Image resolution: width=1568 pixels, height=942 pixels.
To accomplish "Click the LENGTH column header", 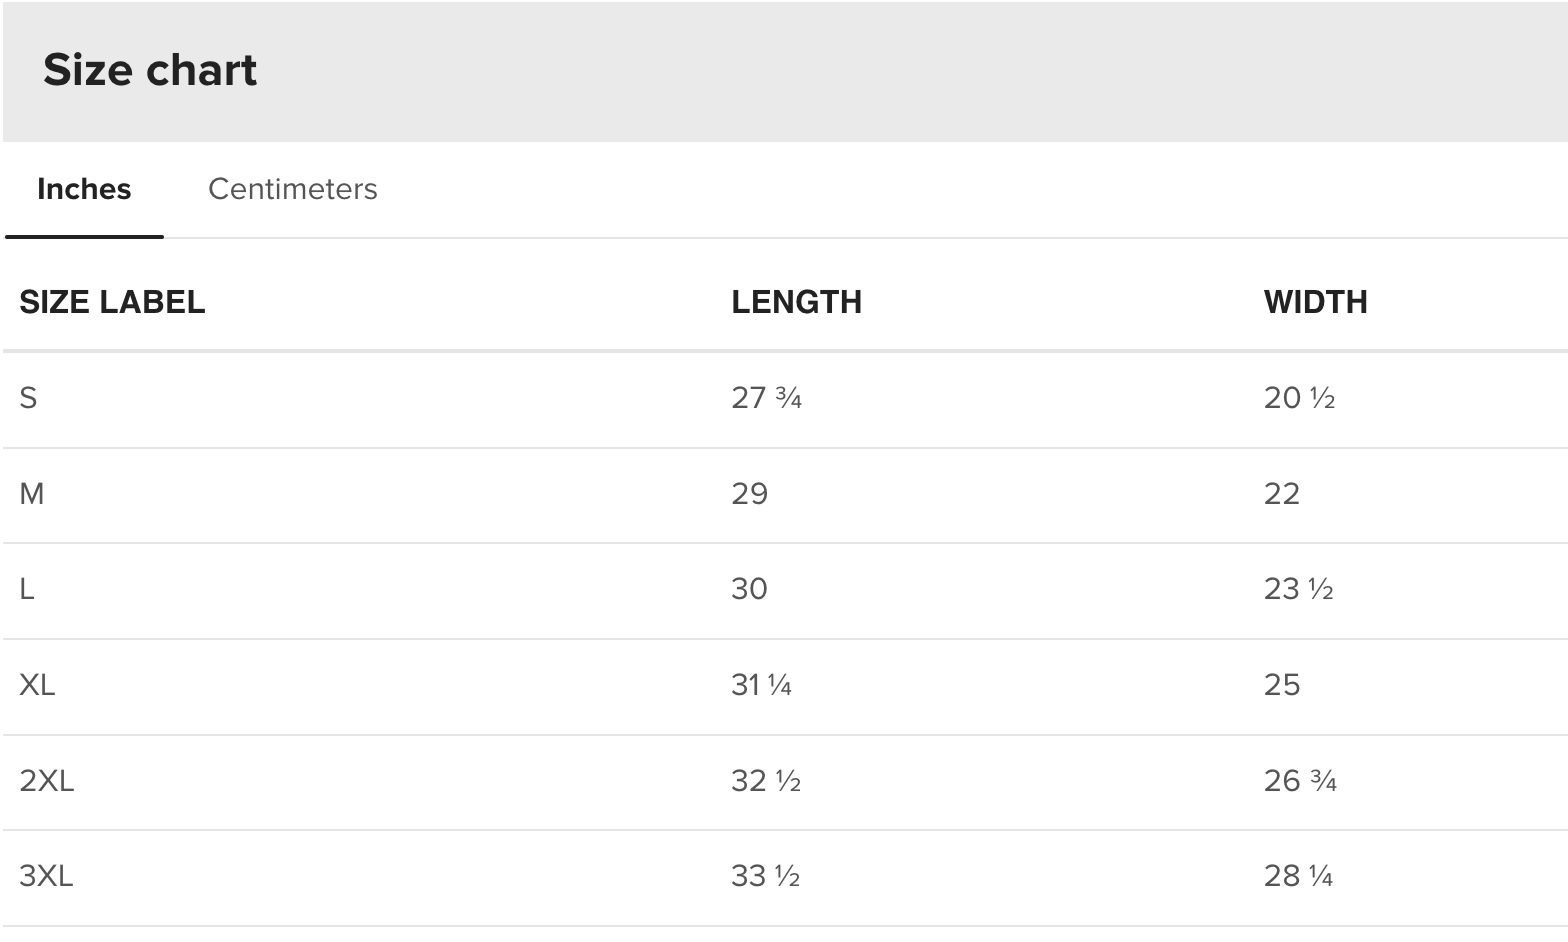I will (796, 302).
